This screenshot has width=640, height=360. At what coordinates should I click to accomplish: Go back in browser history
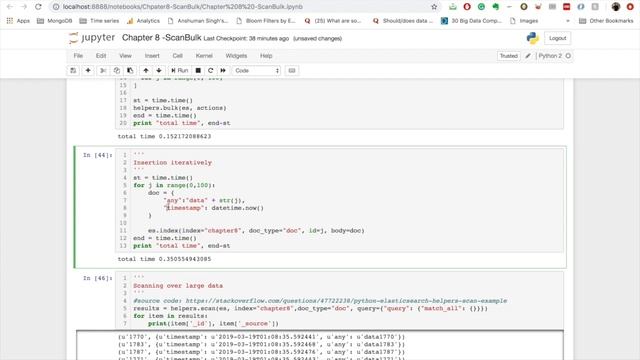tap(10, 7)
